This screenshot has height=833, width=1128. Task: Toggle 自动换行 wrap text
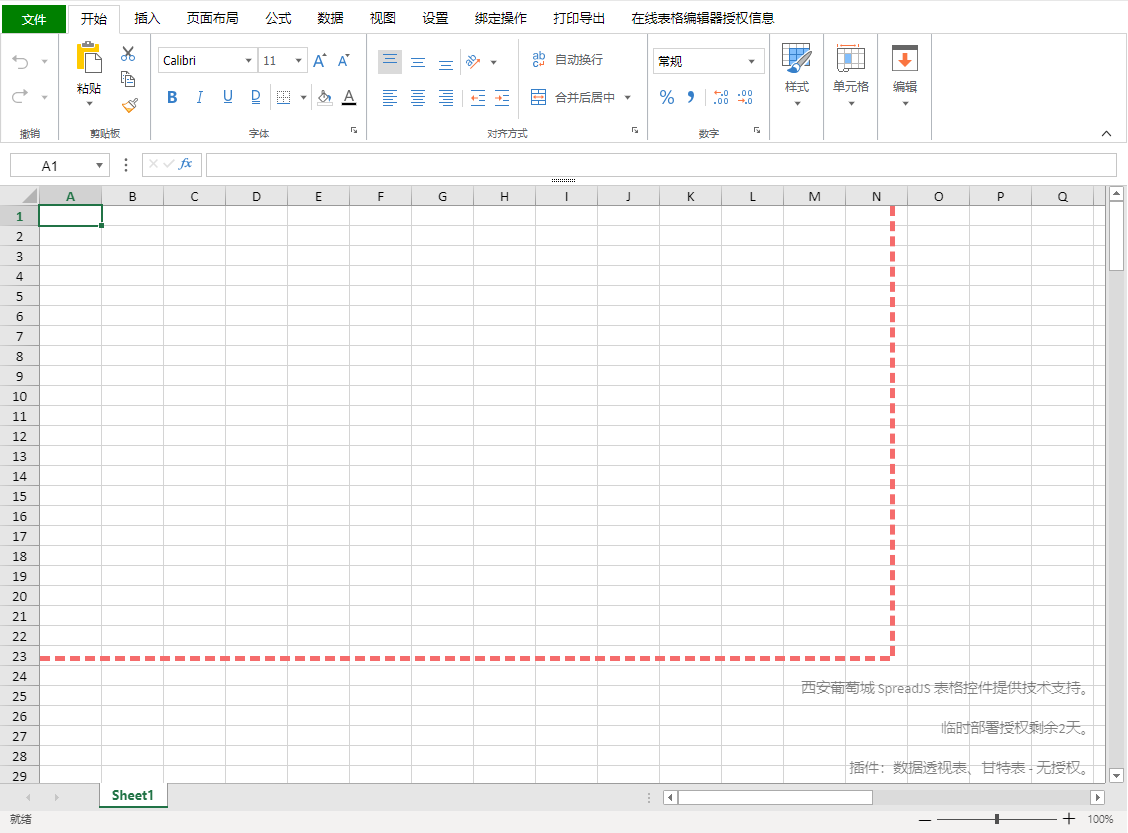coord(567,60)
